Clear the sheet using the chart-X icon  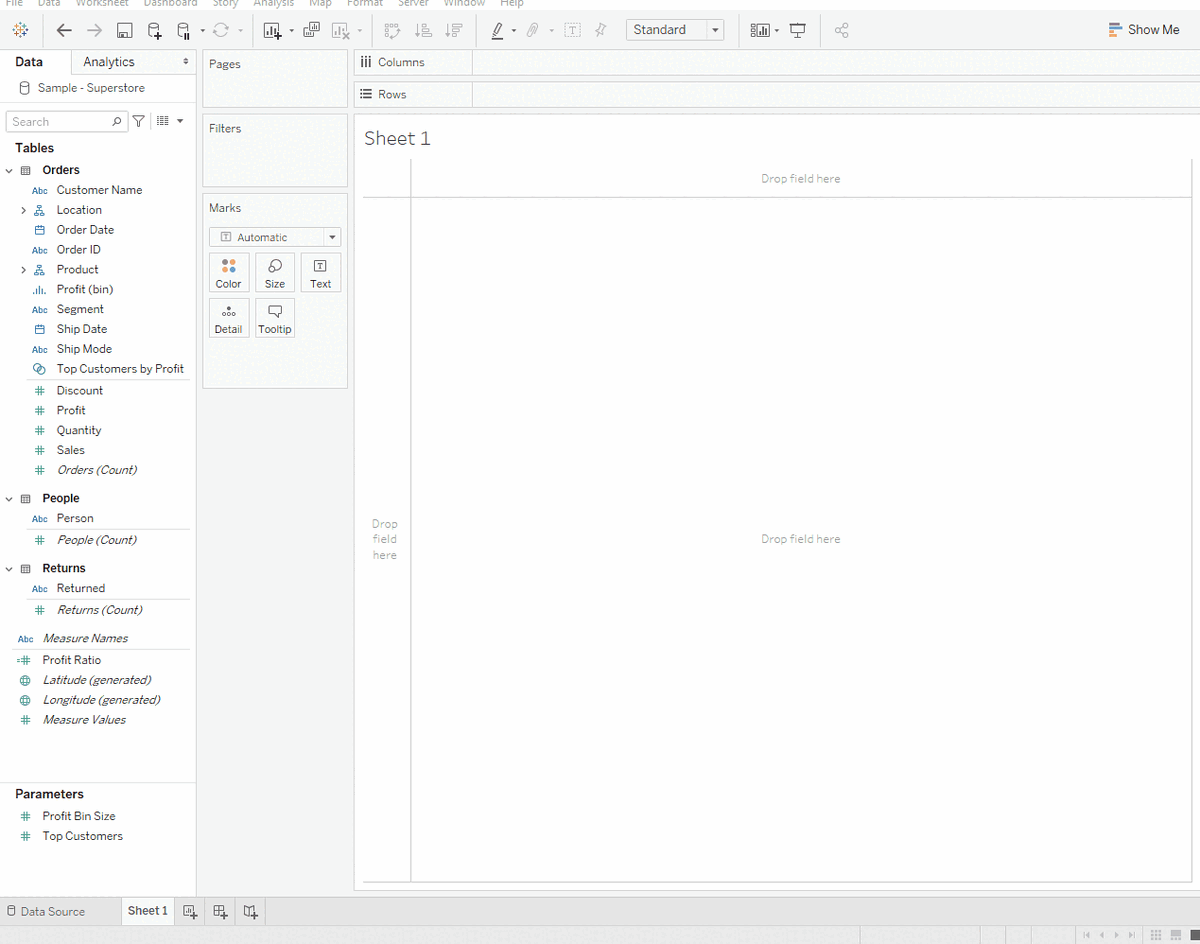[x=341, y=30]
